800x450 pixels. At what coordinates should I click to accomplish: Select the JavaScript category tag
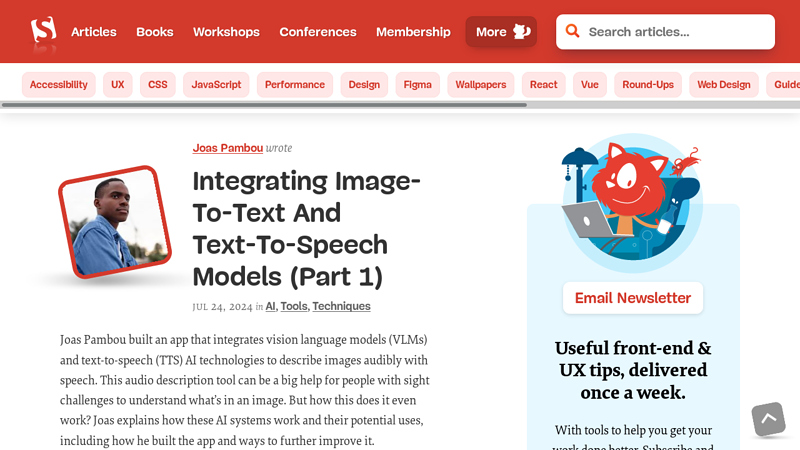[x=216, y=85]
